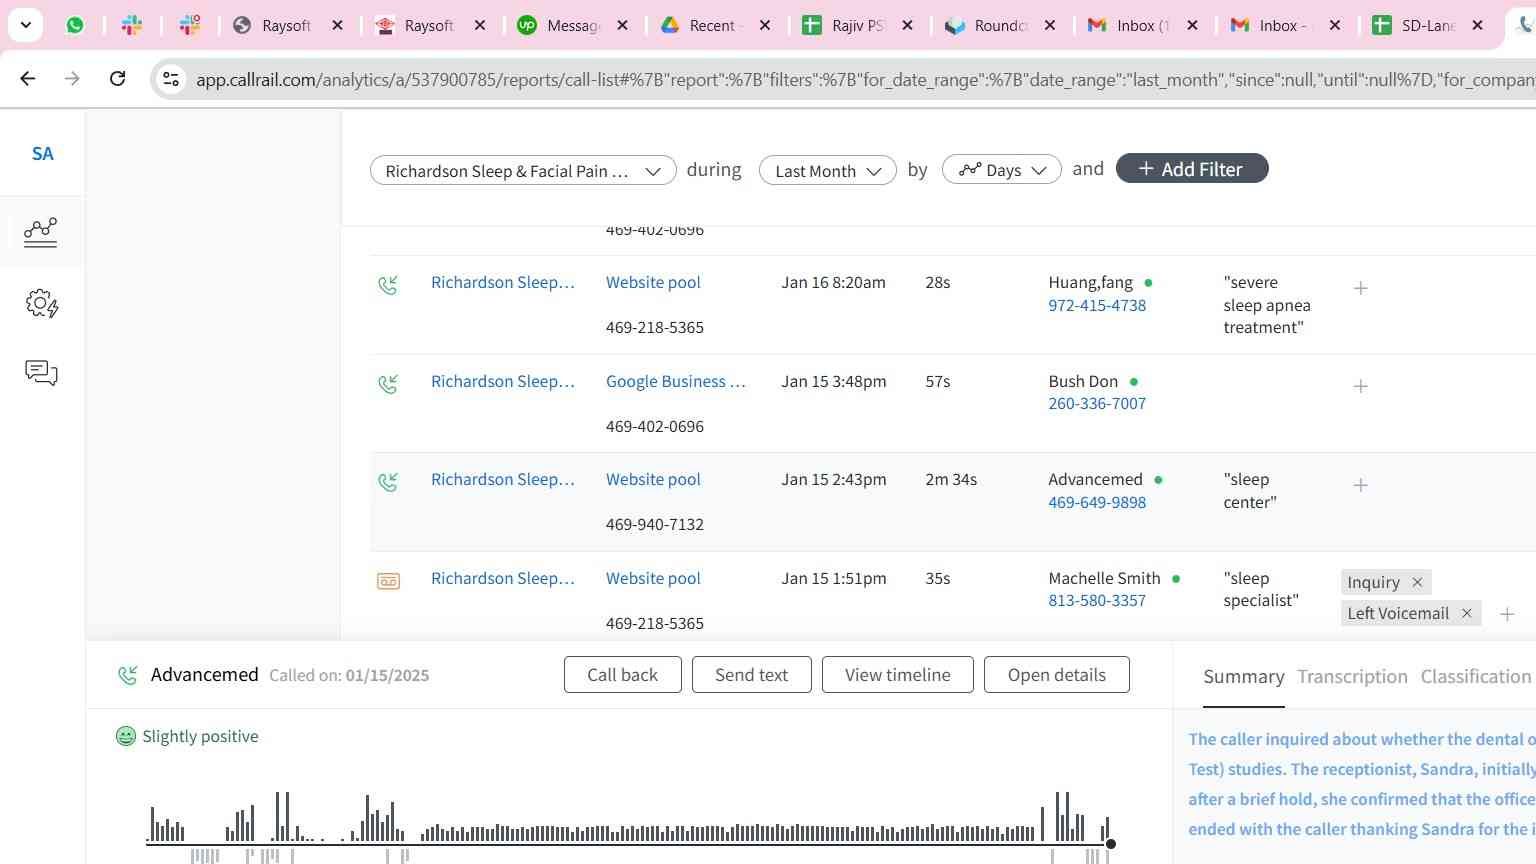Reload the current page
1536x864 pixels.
click(117, 78)
